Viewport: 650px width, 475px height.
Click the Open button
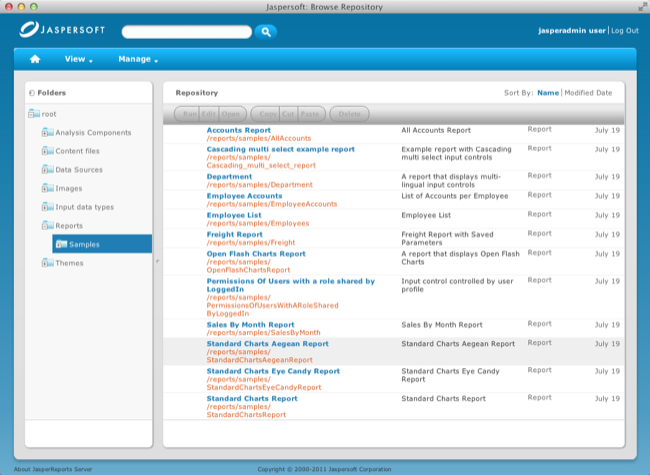[232, 114]
